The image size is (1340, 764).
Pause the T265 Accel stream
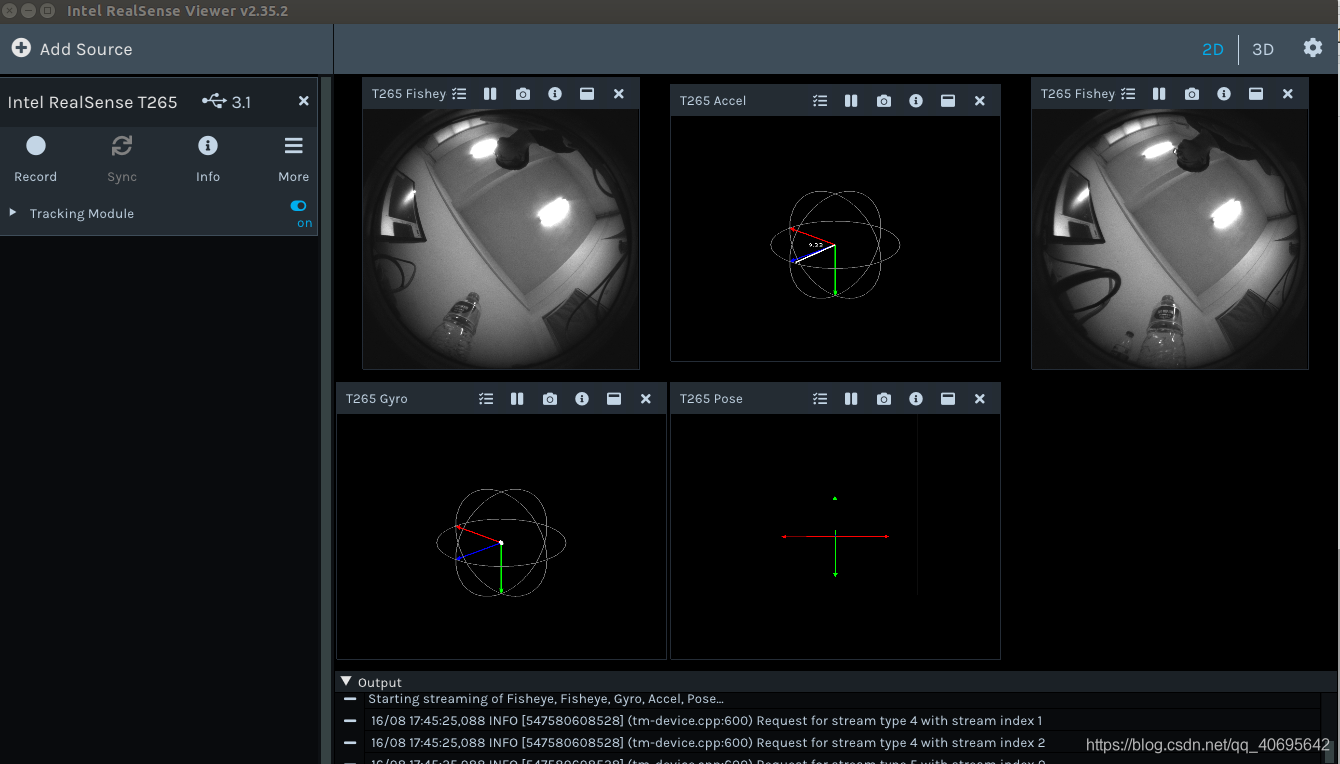851,101
